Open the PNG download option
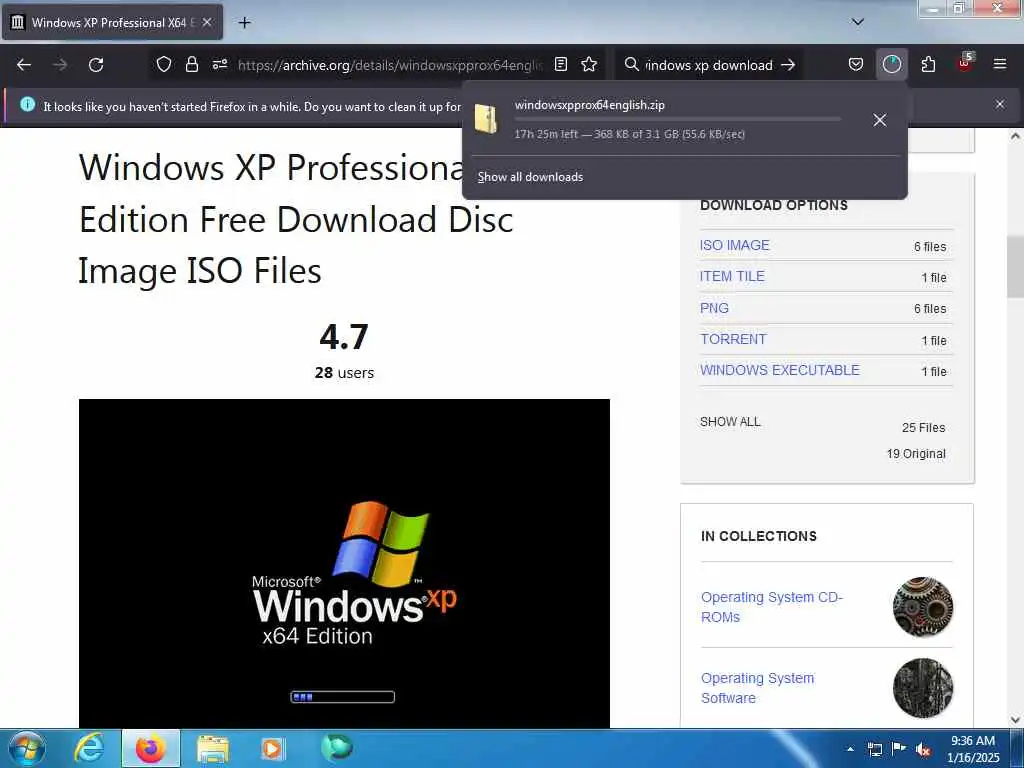 click(714, 308)
